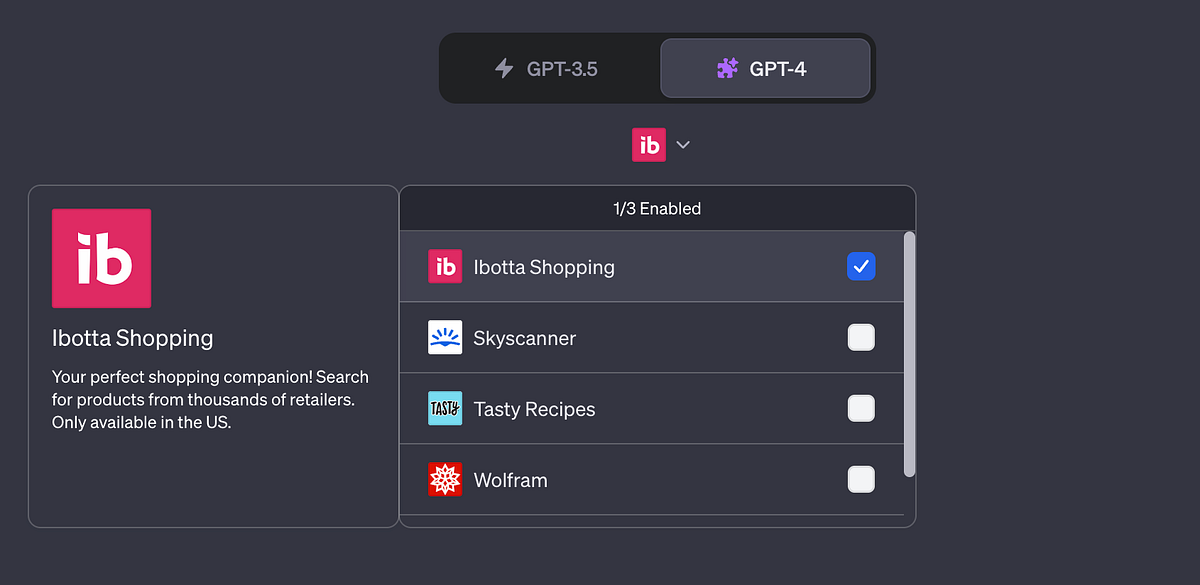
Task: Click the large Ibotta logo in the info panel
Action: [100, 258]
